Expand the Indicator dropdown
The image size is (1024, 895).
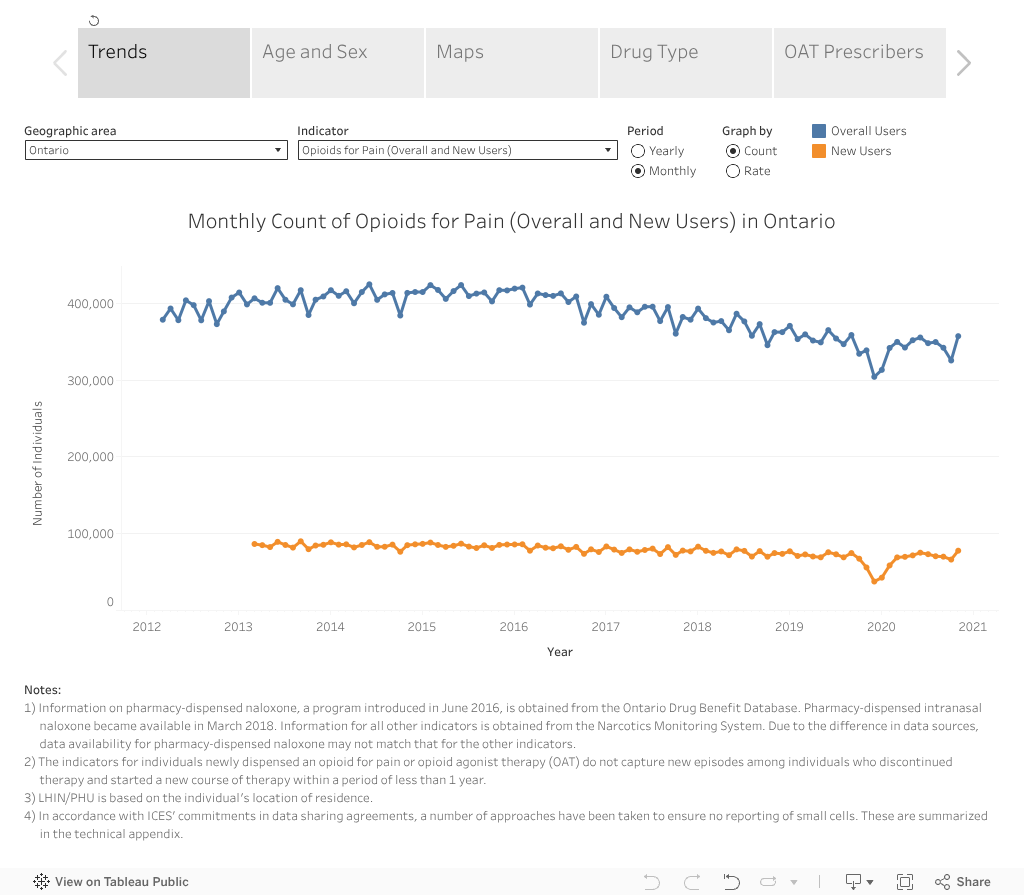456,150
